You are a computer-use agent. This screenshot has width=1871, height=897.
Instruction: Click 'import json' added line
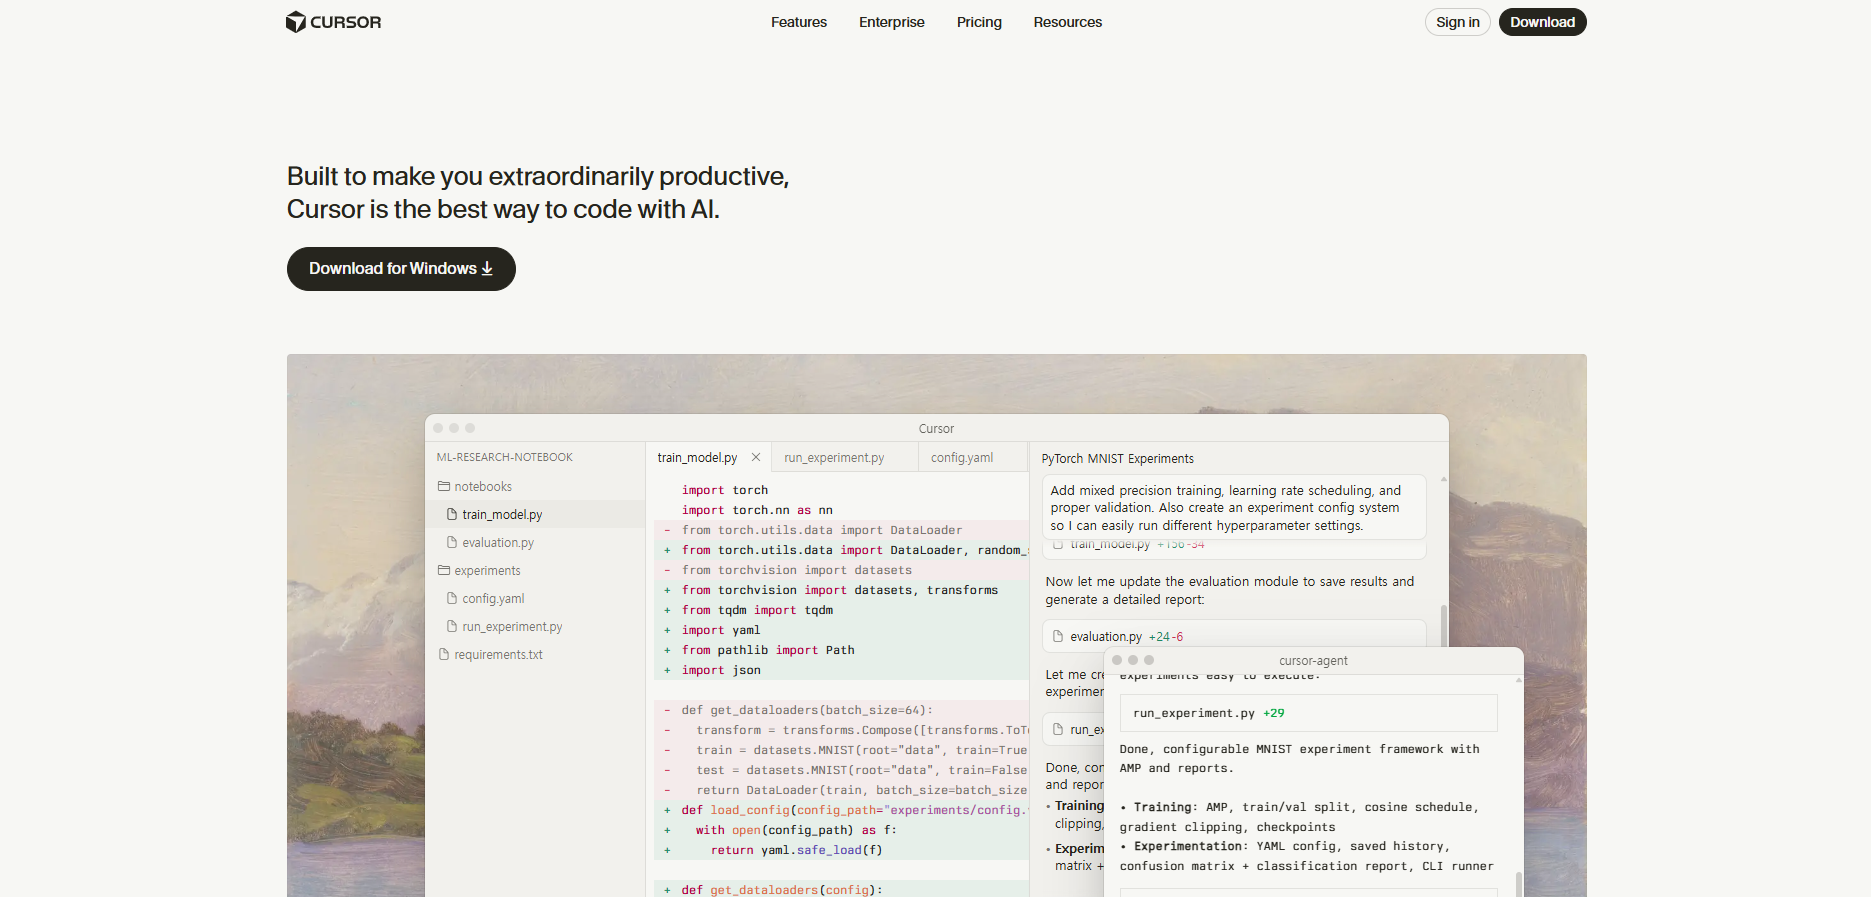point(721,670)
